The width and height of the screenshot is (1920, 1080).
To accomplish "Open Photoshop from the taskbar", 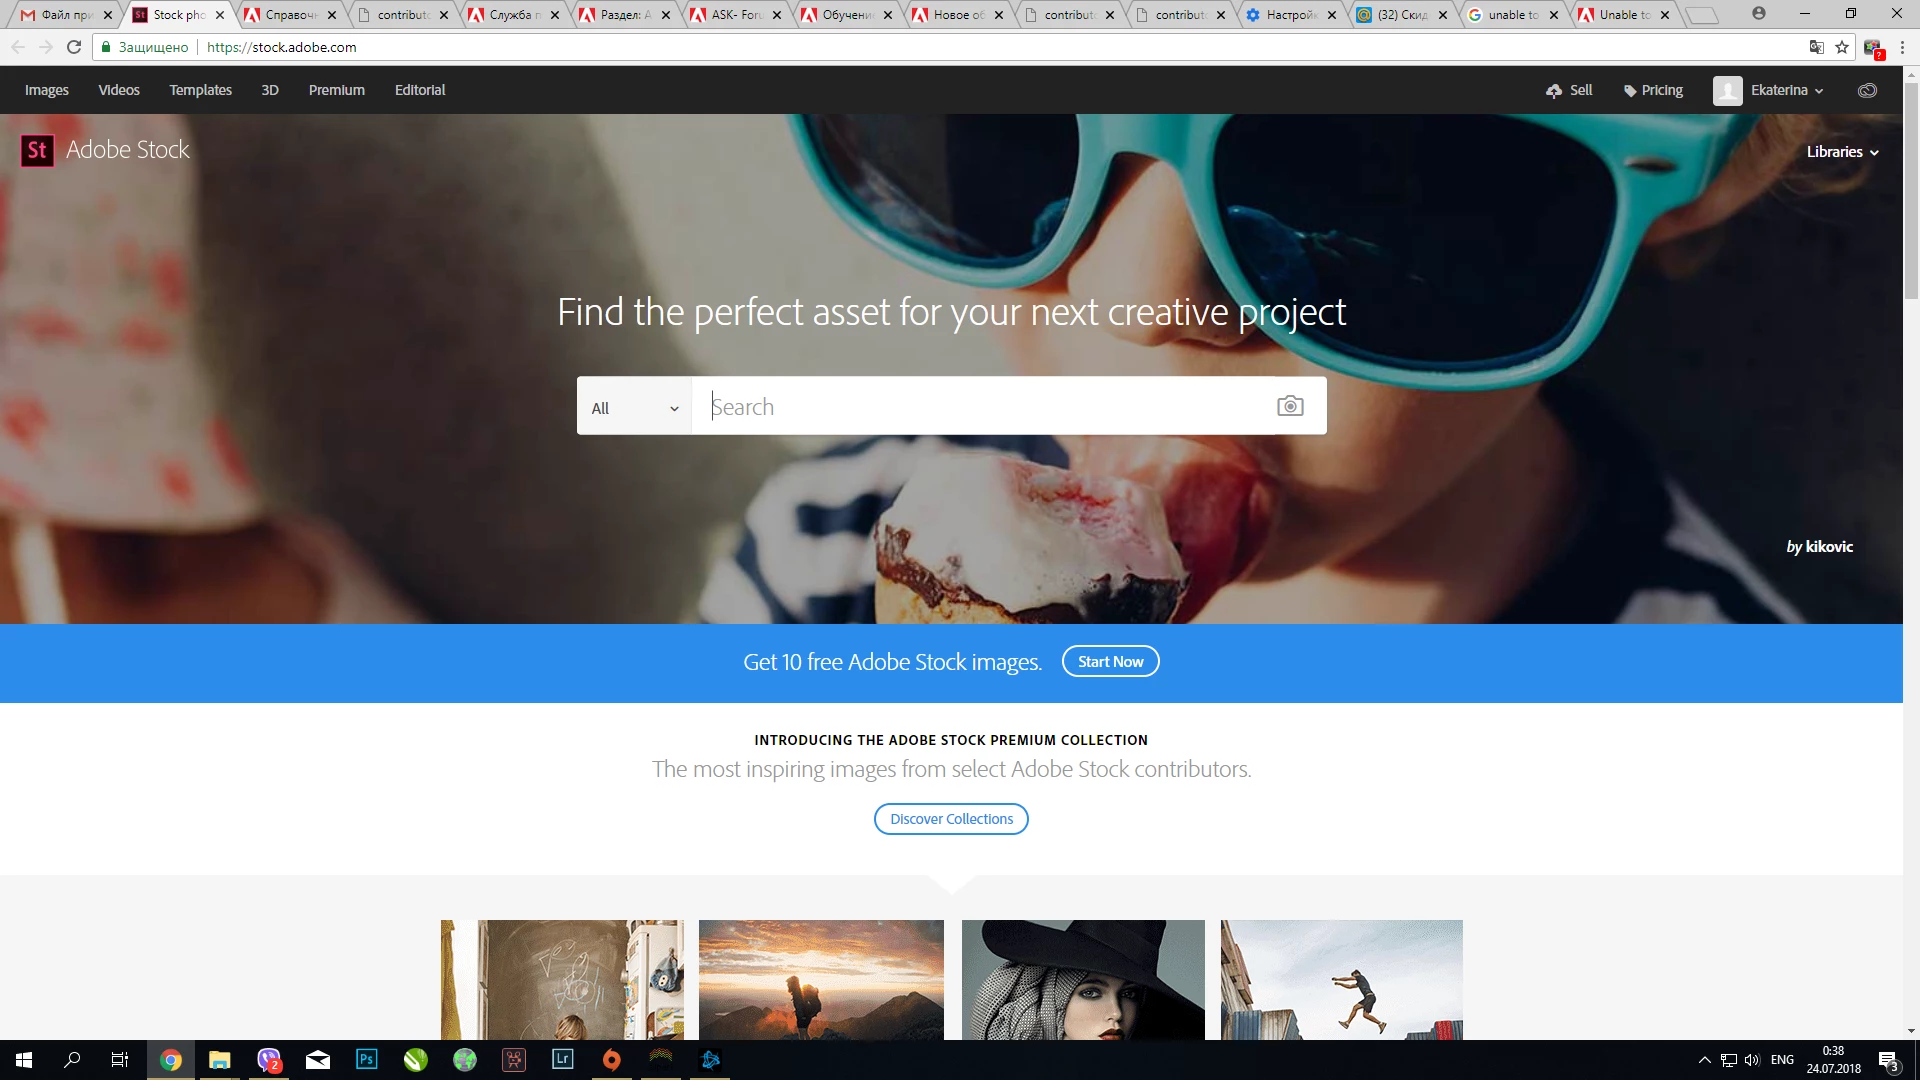I will click(x=367, y=1059).
